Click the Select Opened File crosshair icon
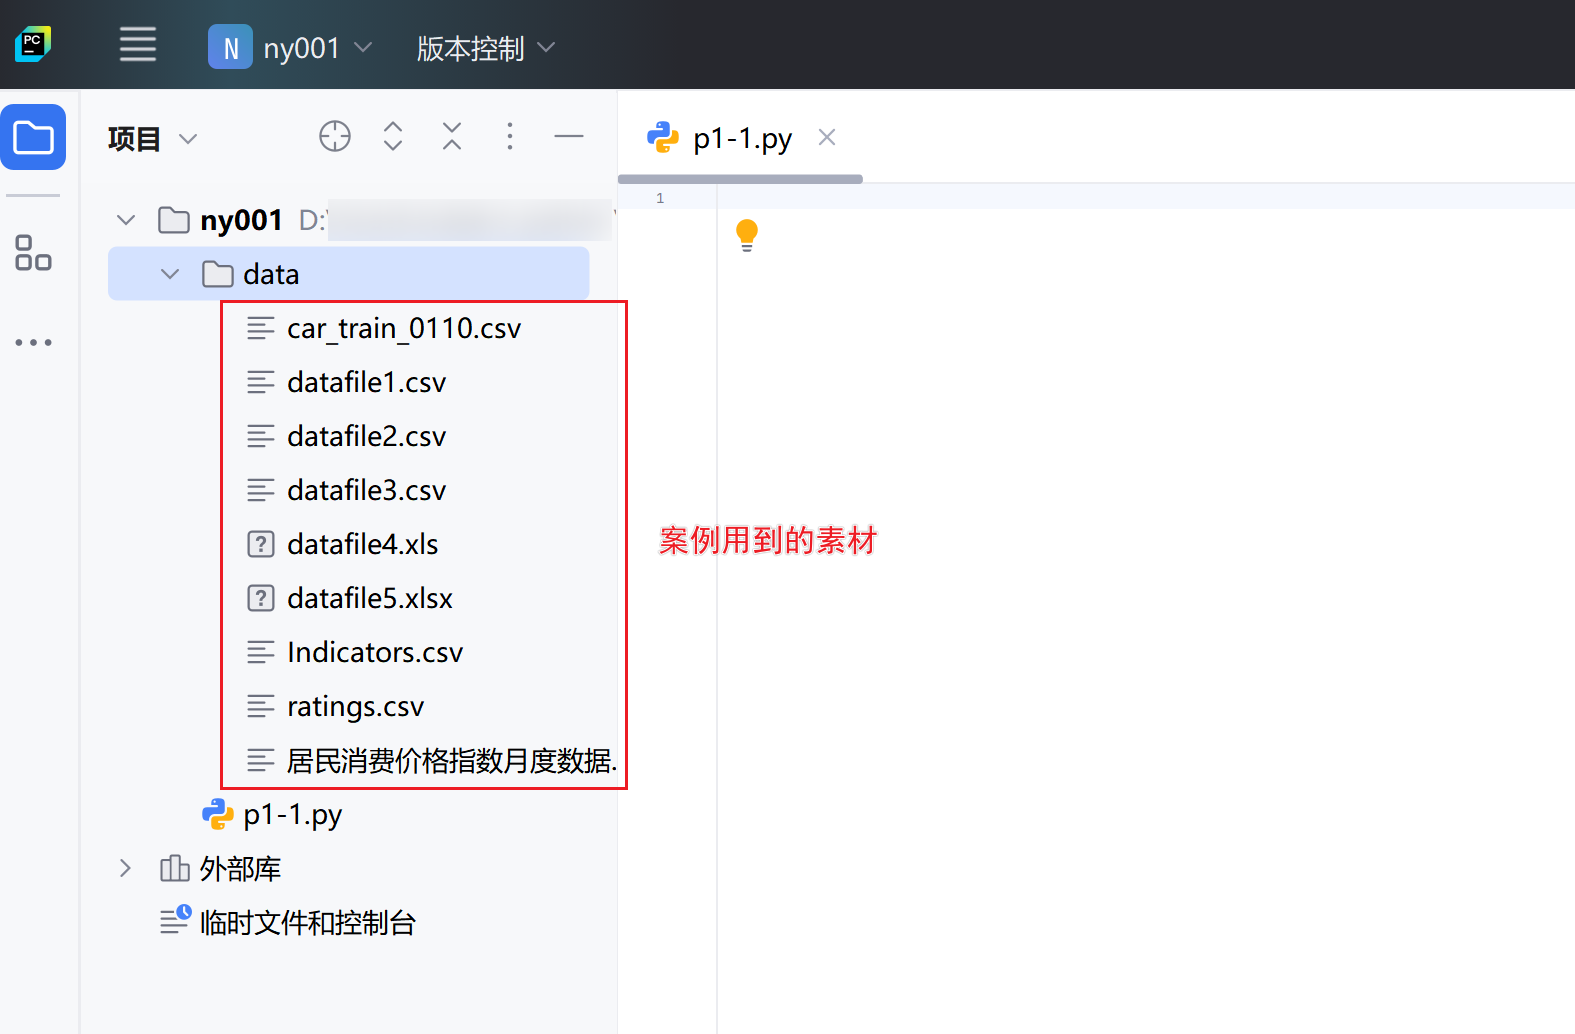 click(x=335, y=136)
